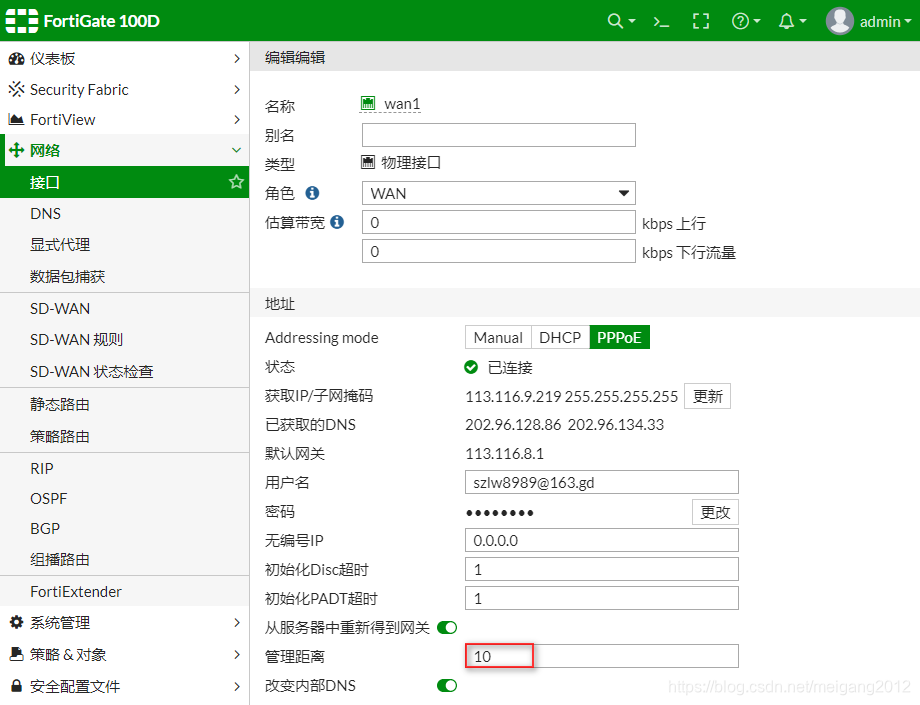Select DHCP addressing mode

(x=560, y=337)
